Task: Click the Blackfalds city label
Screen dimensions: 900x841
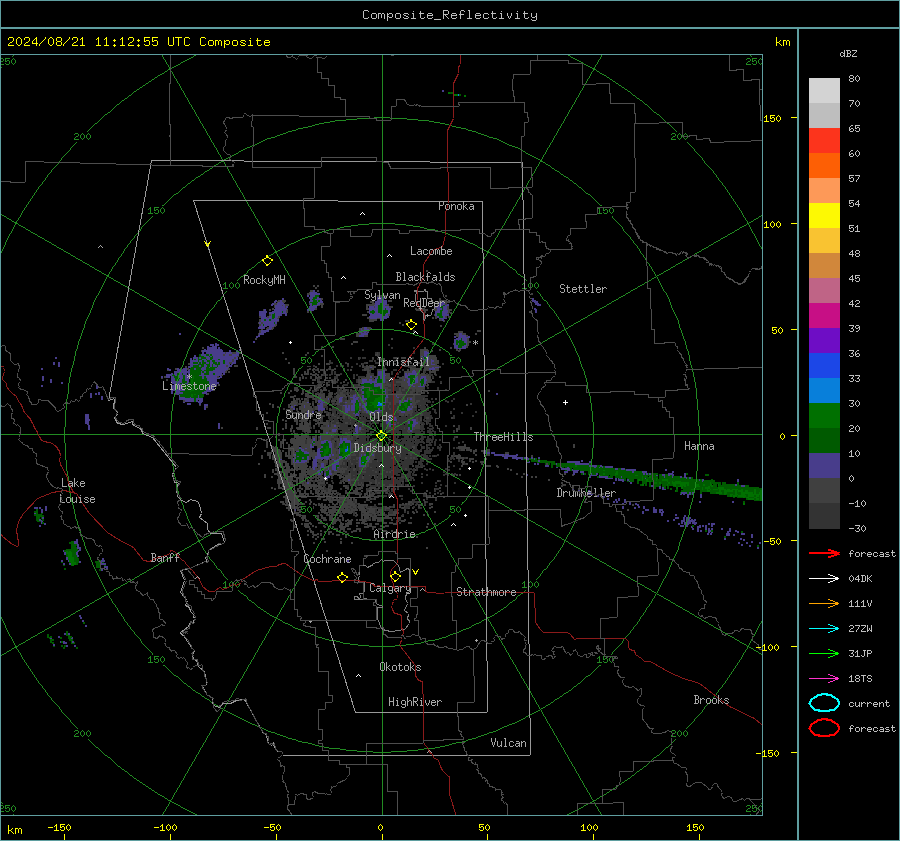Action: pos(425,277)
